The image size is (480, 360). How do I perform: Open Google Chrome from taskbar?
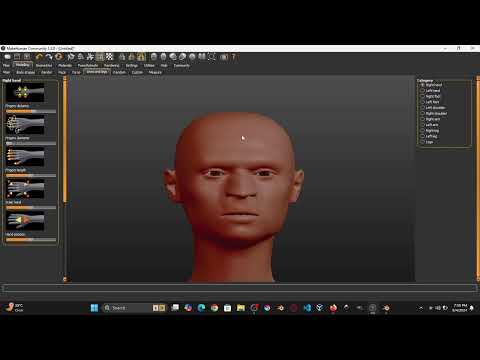point(214,308)
